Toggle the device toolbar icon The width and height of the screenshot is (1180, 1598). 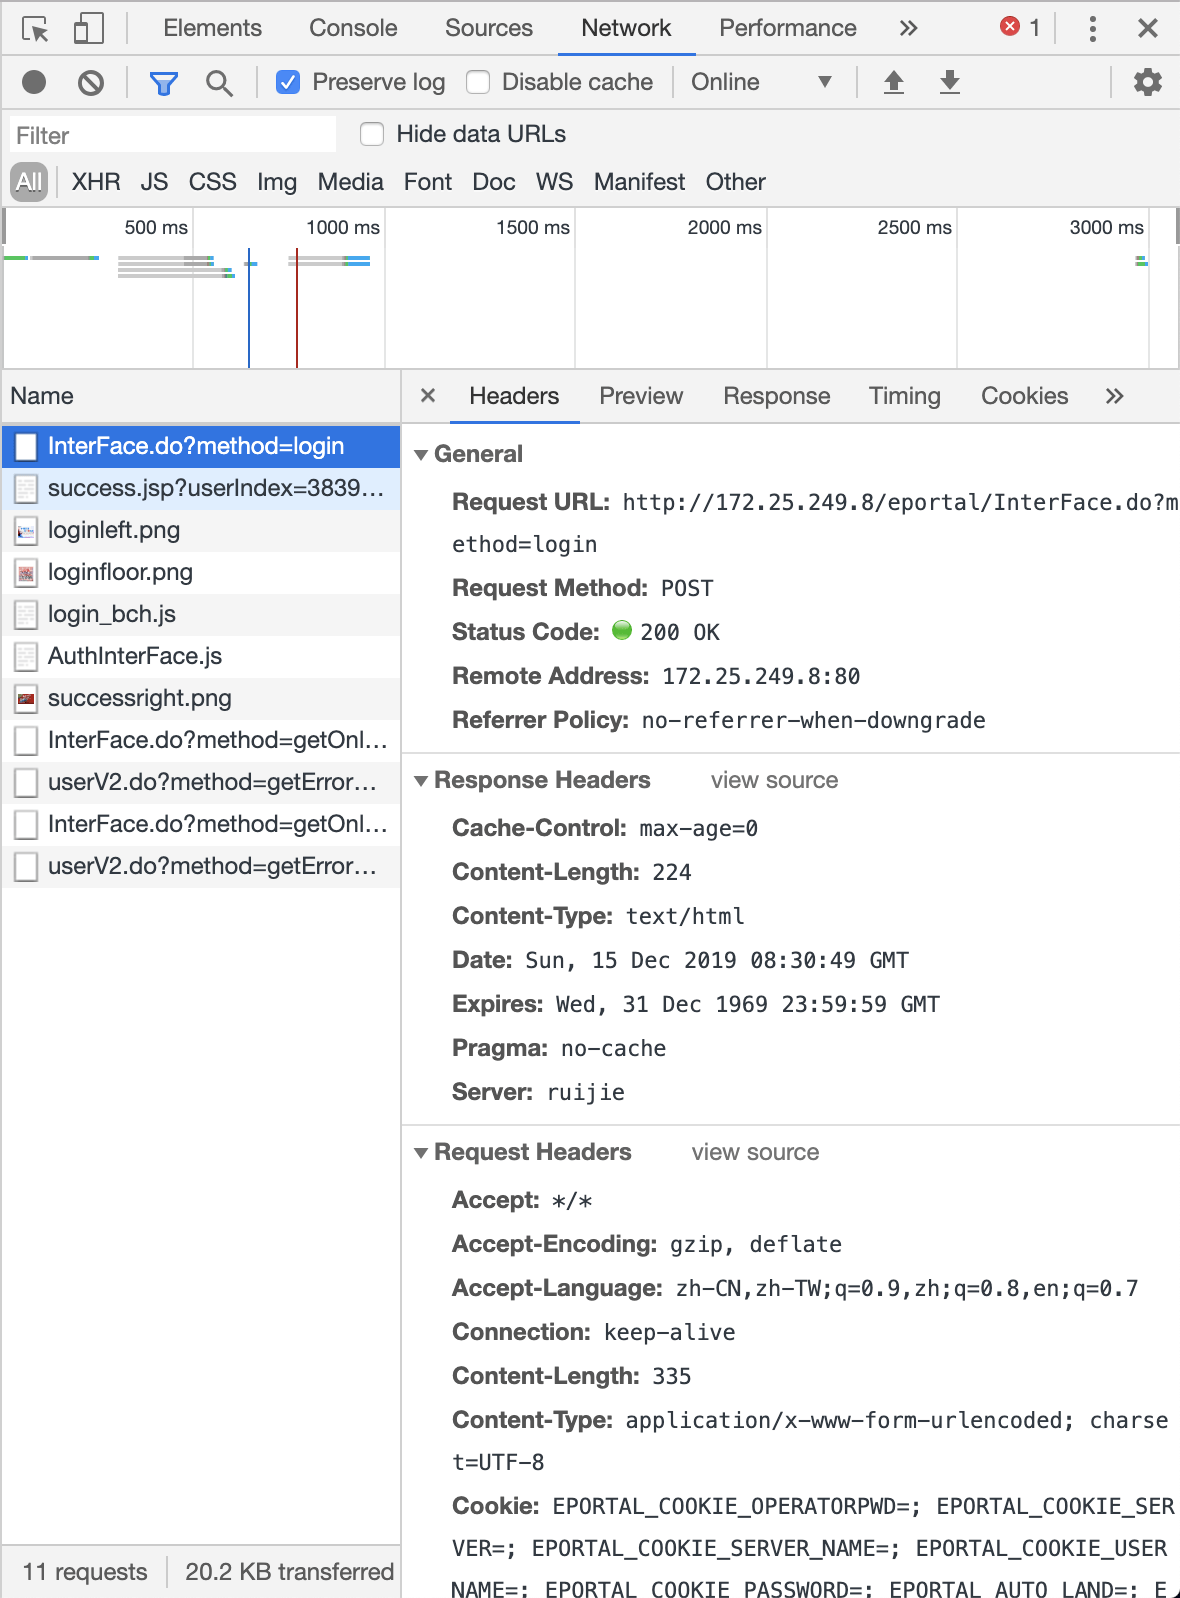pos(88,29)
